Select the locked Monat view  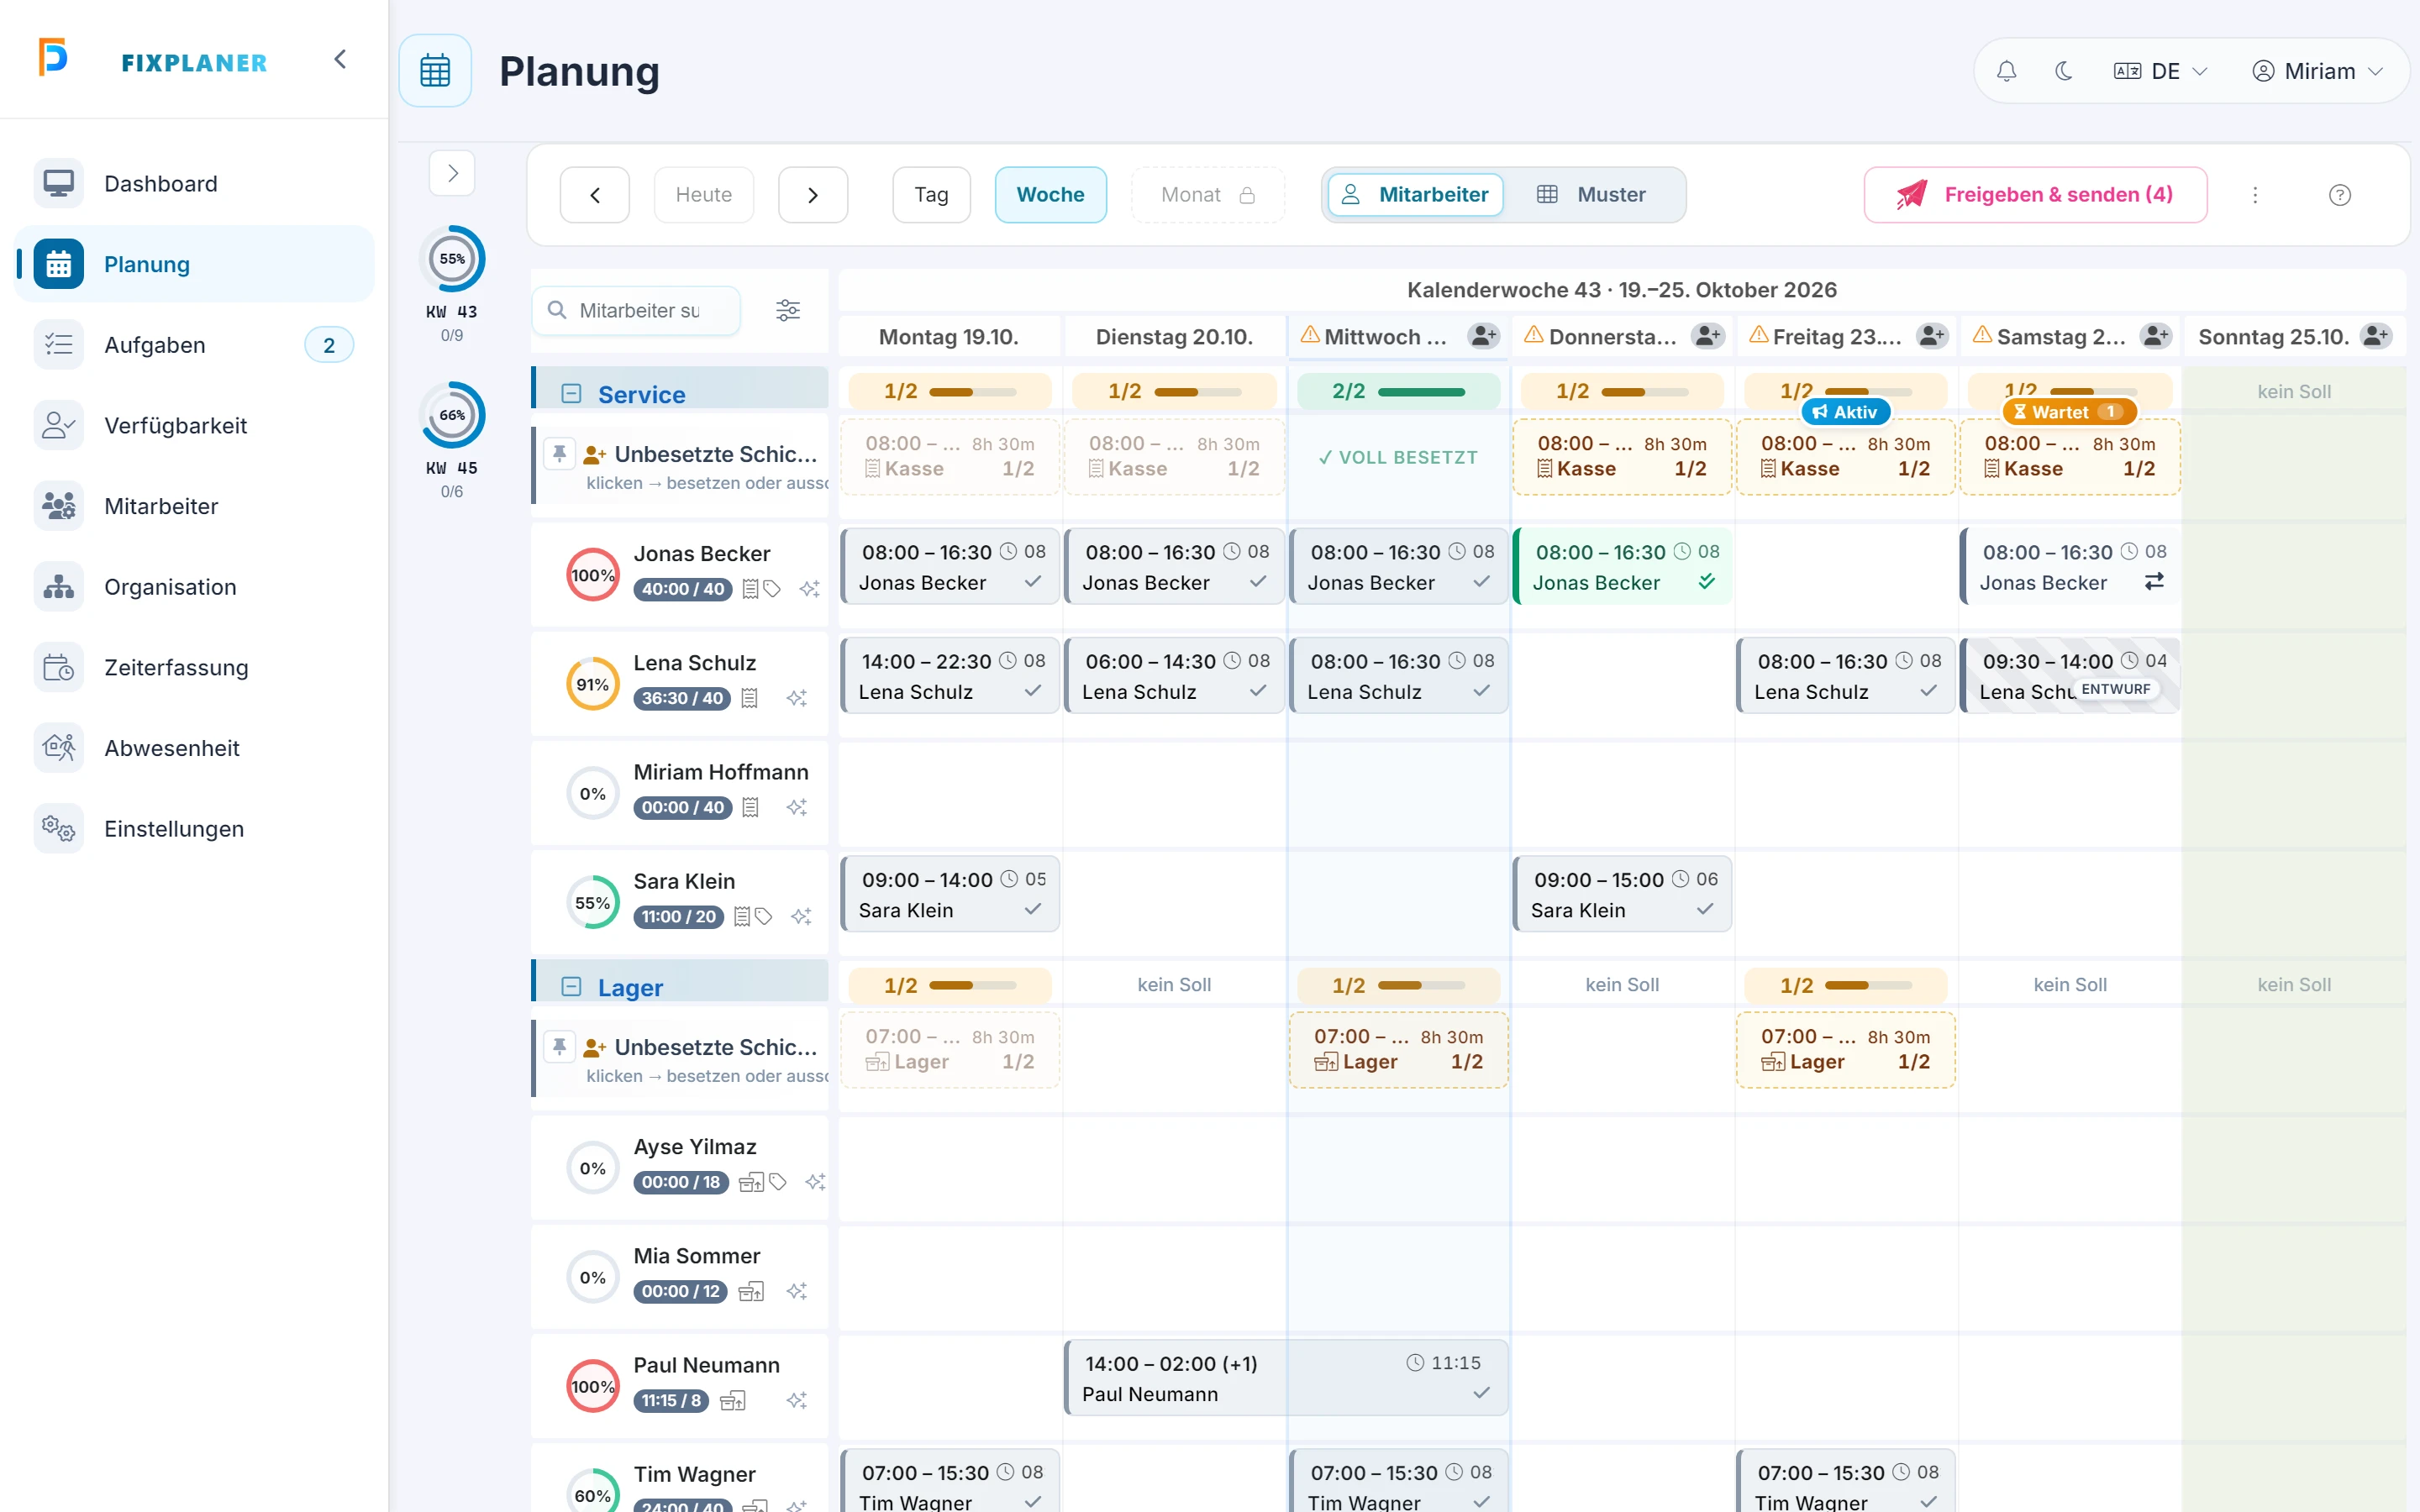[1207, 195]
